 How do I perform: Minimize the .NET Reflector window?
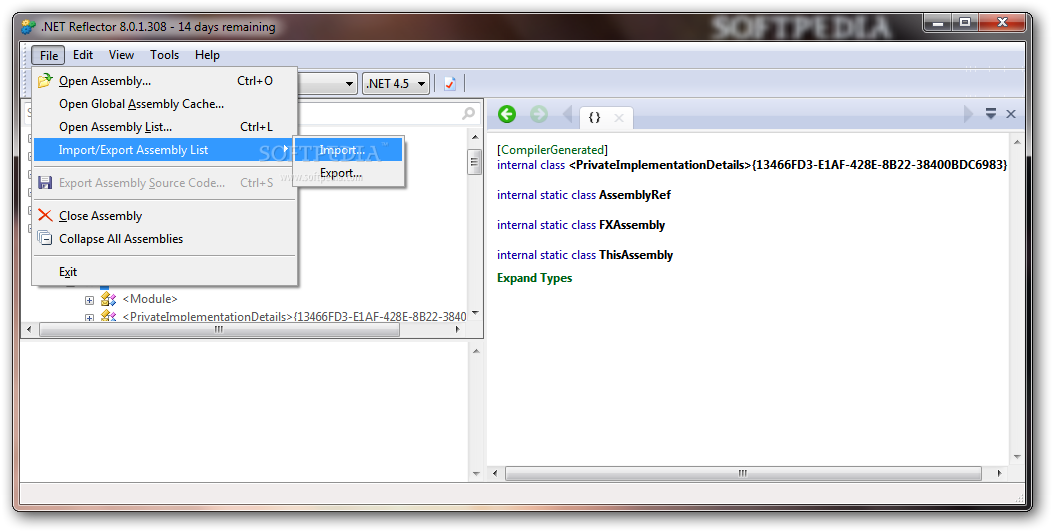937,23
